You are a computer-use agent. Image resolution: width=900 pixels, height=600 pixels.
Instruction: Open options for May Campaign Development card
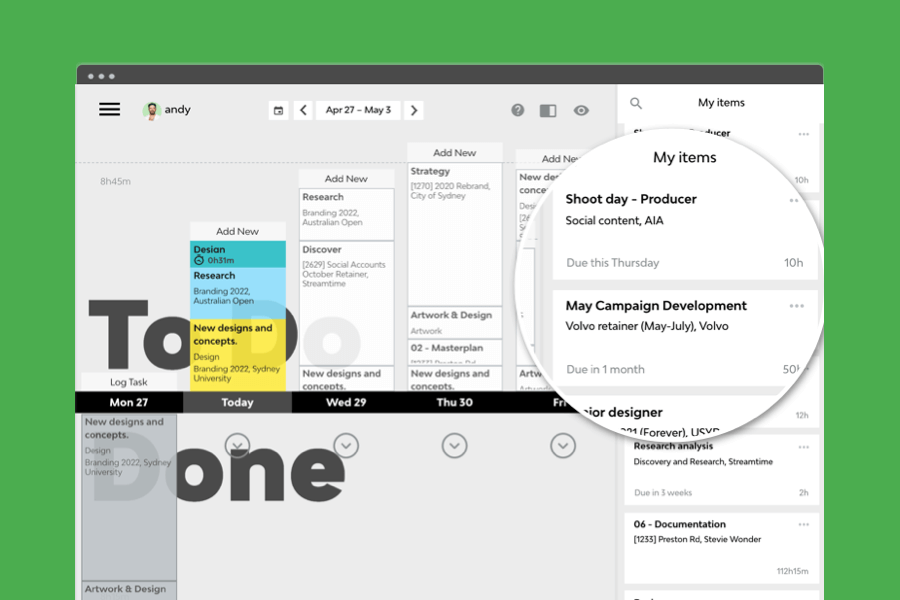pos(797,306)
